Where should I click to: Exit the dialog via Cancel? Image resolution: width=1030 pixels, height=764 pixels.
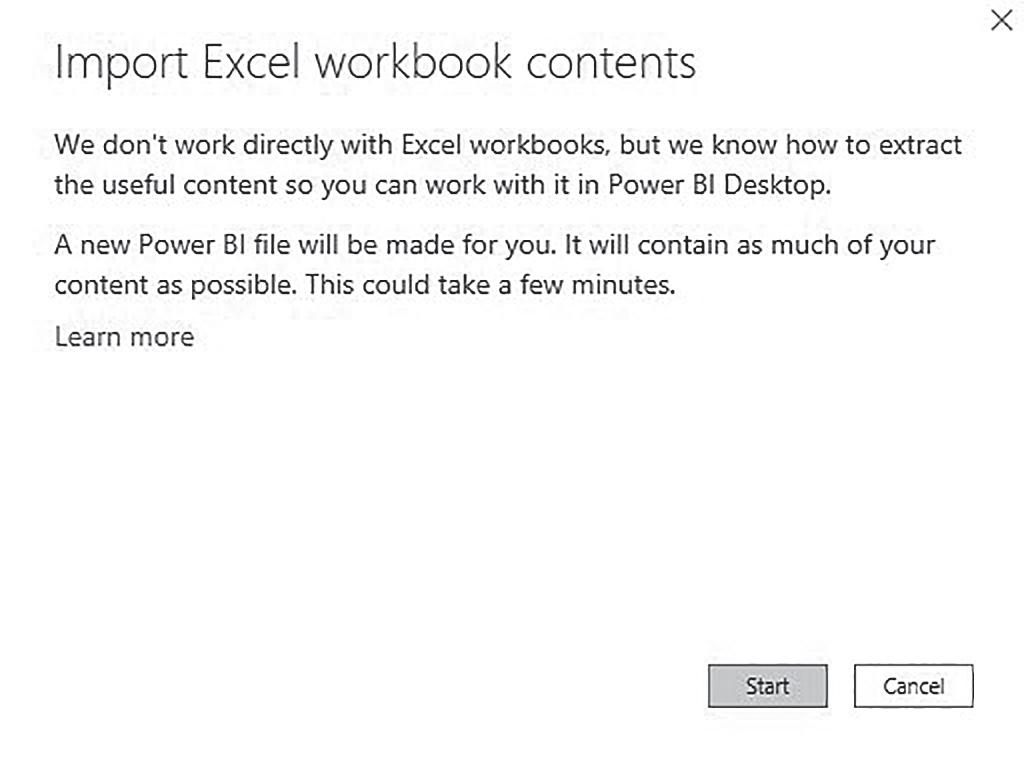click(913, 686)
